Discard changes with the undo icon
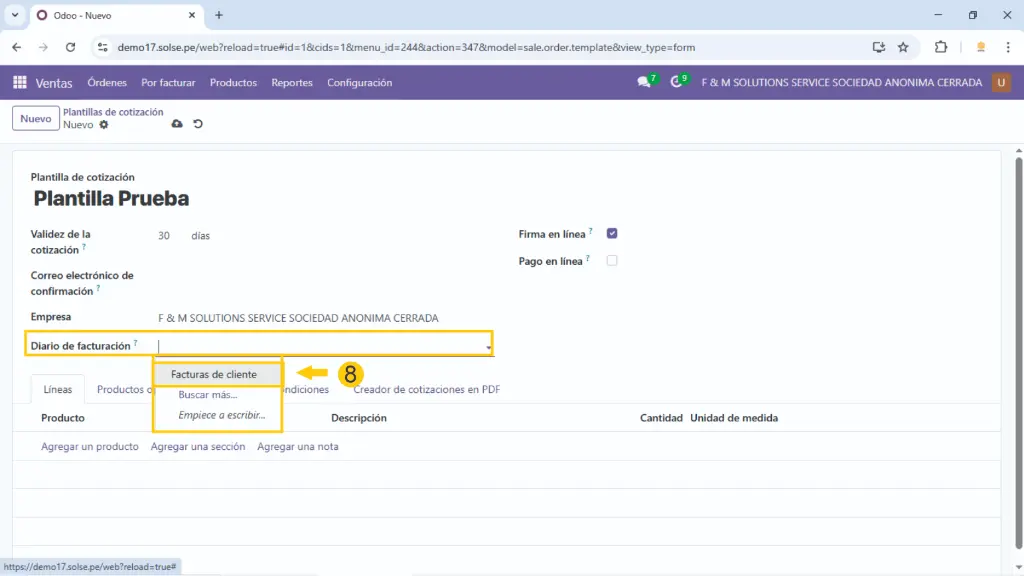Image resolution: width=1024 pixels, height=576 pixels. pyautogui.click(x=198, y=124)
